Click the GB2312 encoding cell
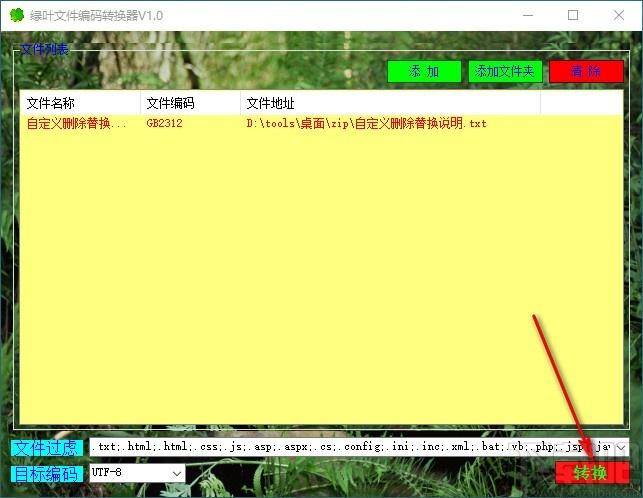 (164, 123)
